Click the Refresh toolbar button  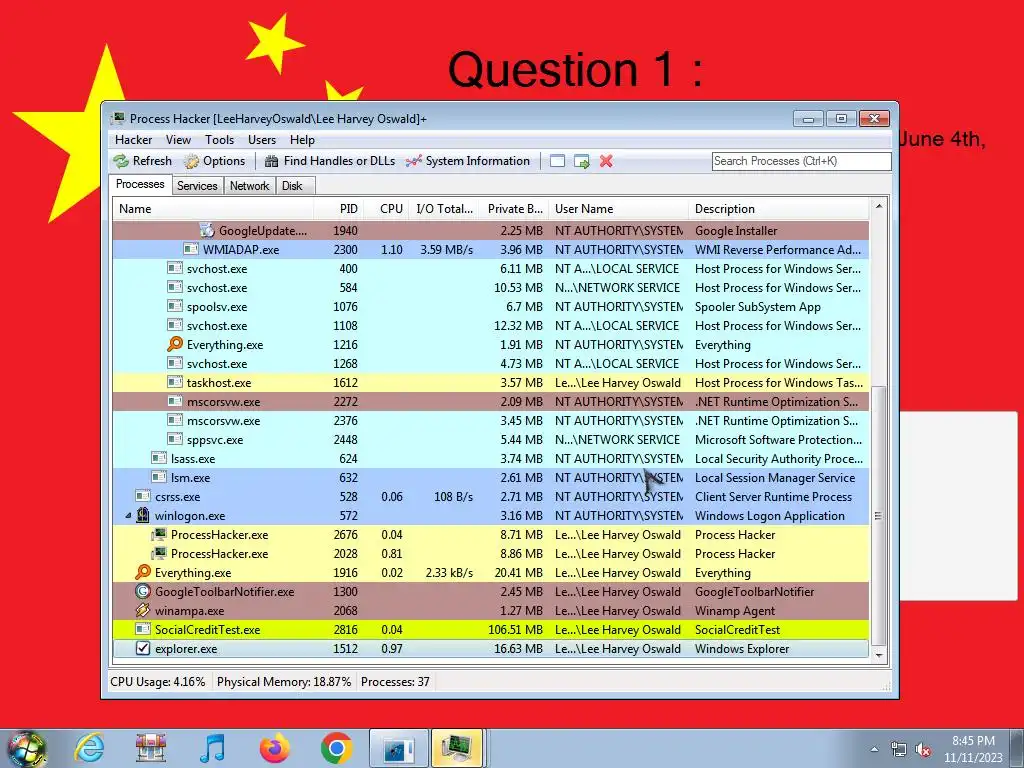[143, 161]
